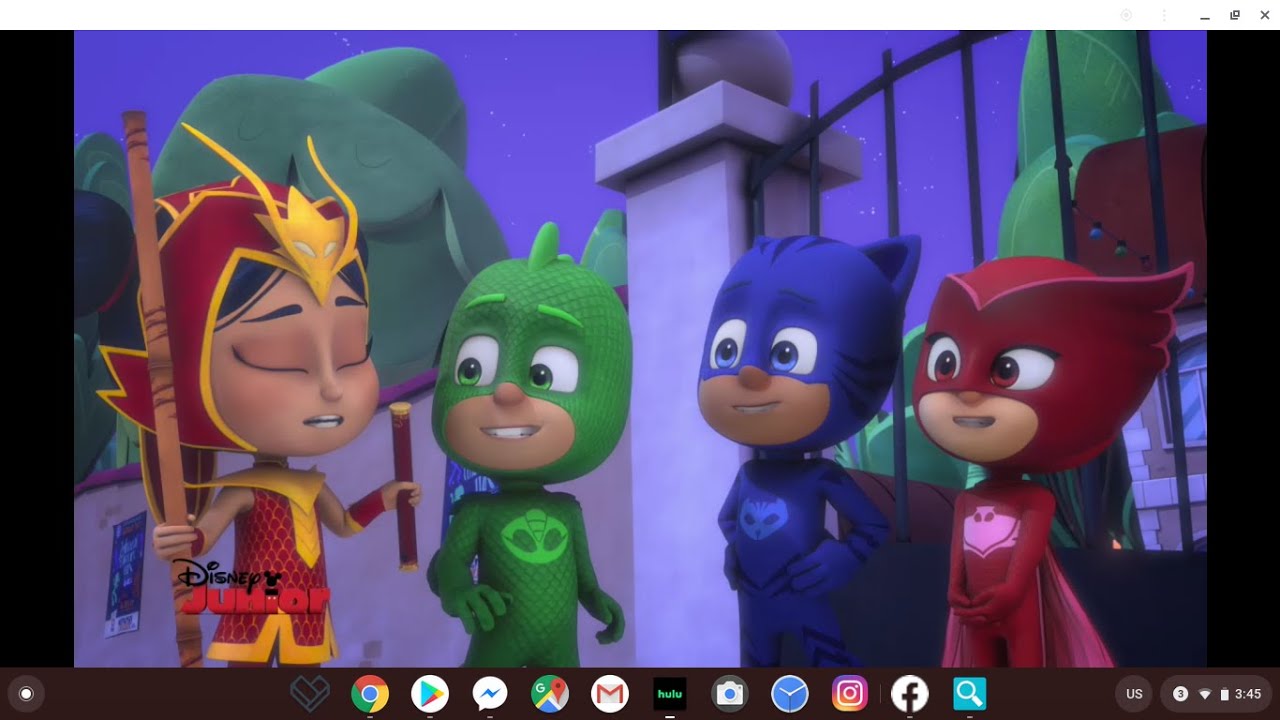
Task: Open the three-dot window menu
Action: (x=1164, y=15)
